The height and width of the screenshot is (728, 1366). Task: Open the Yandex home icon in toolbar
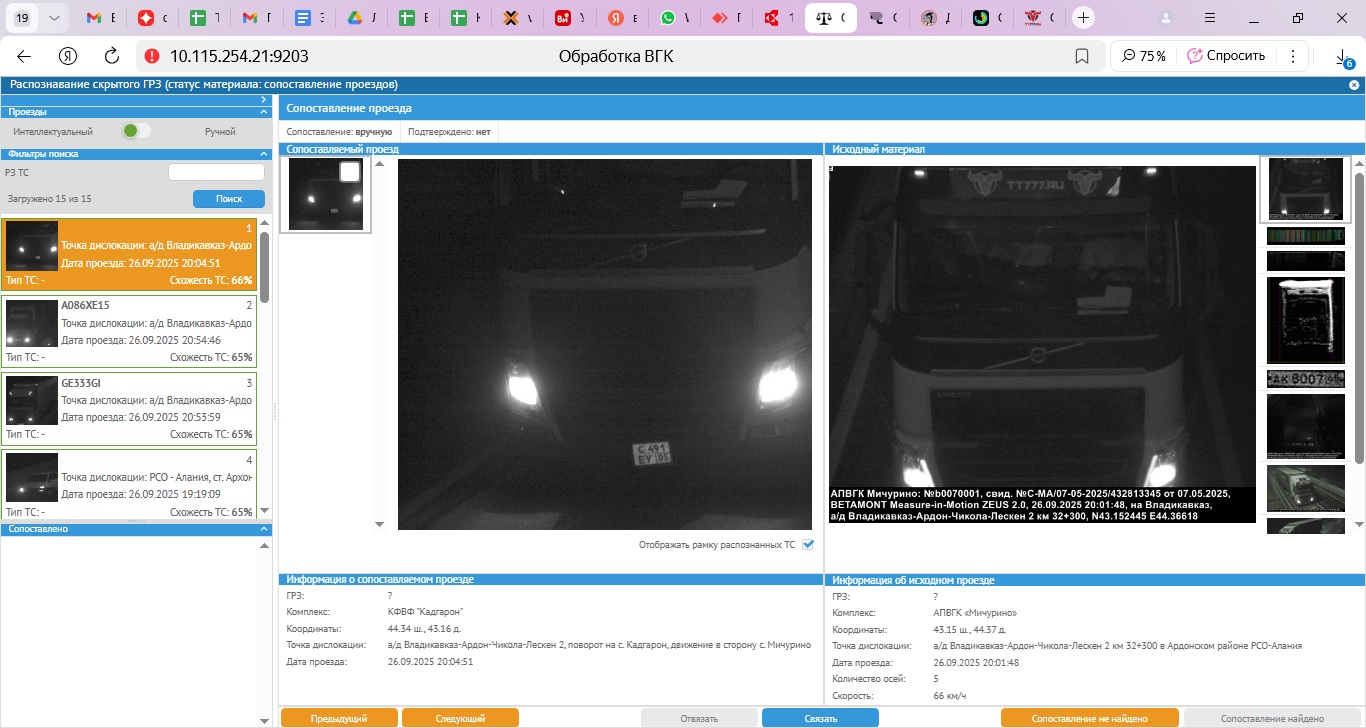click(x=68, y=56)
